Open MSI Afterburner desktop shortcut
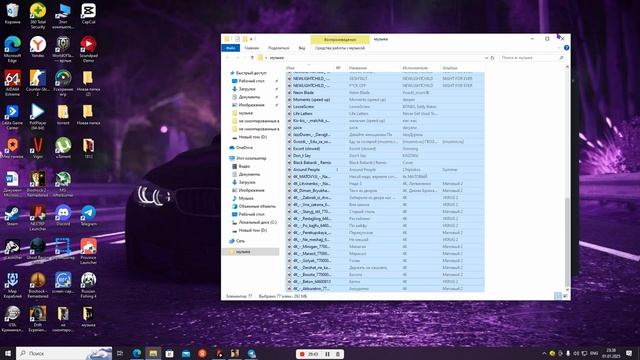640x360 pixels. [63, 184]
